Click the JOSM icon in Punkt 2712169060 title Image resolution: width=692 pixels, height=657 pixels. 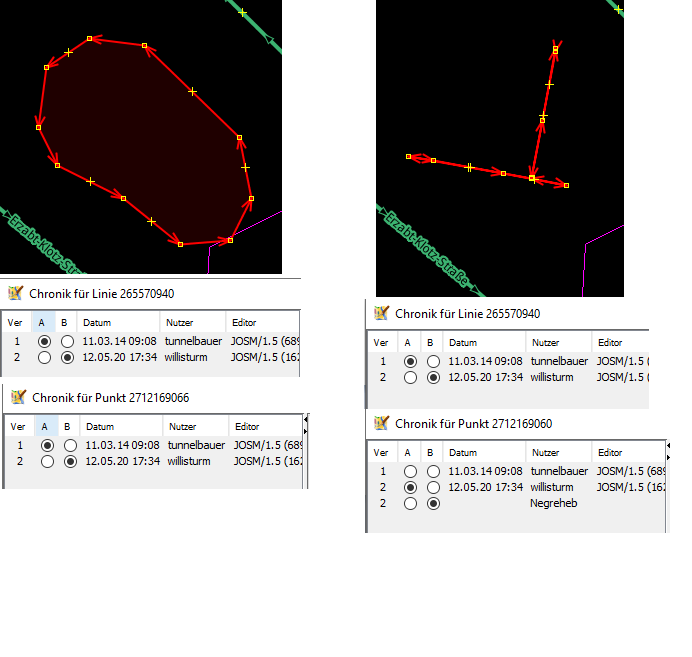coord(381,423)
